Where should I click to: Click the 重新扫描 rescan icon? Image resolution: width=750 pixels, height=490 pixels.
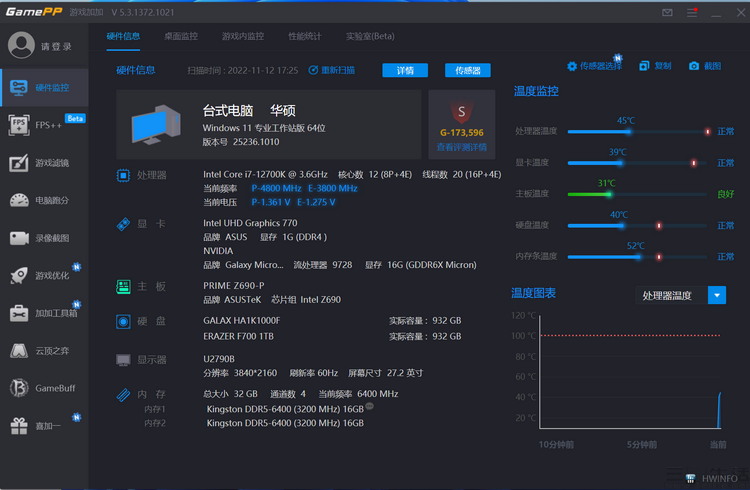click(x=313, y=70)
